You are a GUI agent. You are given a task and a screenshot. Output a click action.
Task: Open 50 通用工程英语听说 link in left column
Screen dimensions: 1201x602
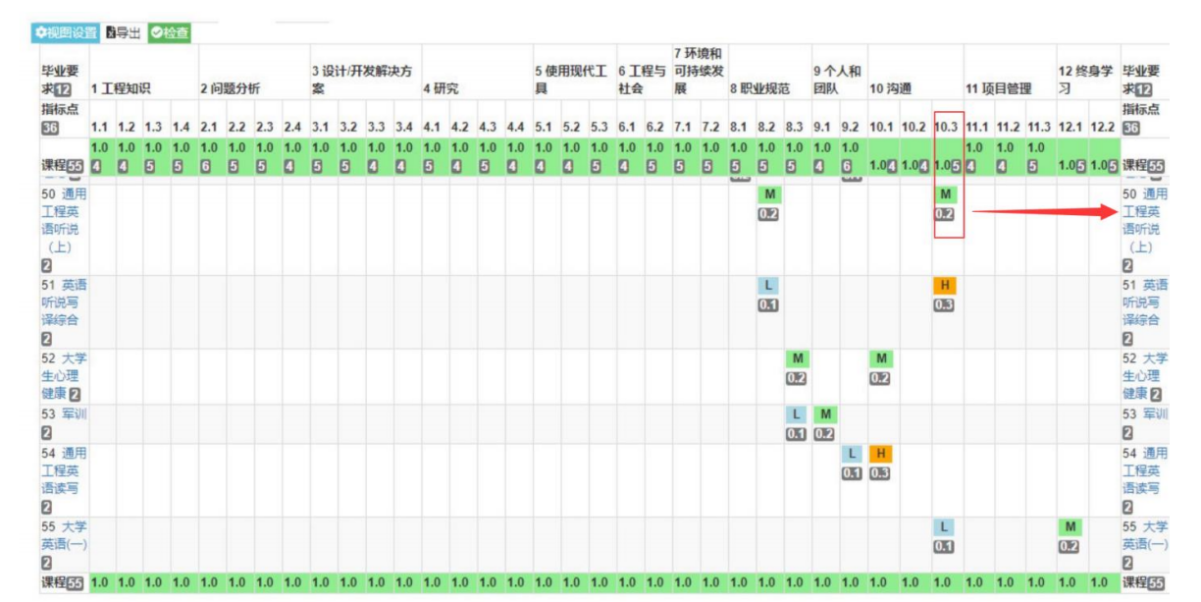[65, 220]
